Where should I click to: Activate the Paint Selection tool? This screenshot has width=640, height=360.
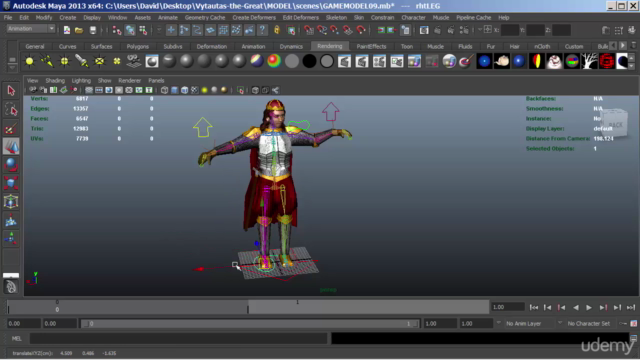click(x=11, y=129)
